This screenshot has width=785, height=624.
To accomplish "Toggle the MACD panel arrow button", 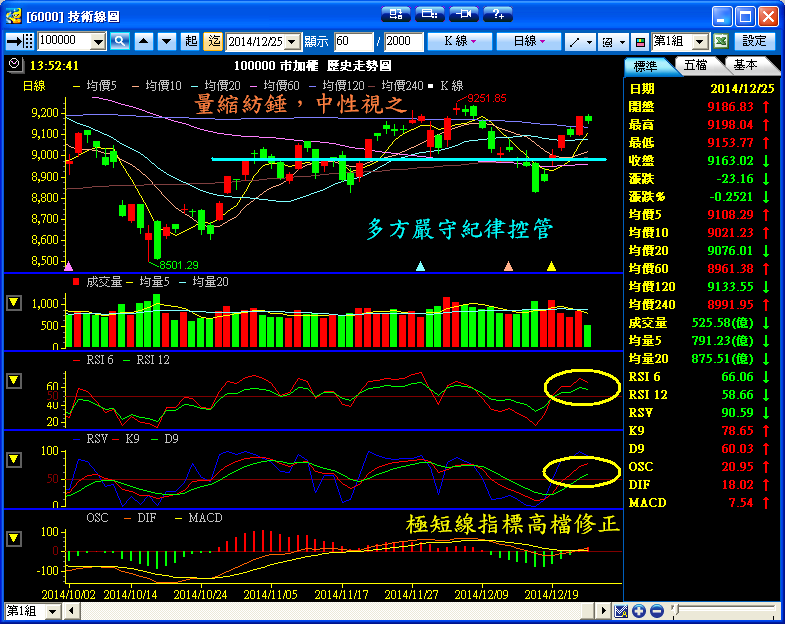I will (14, 538).
